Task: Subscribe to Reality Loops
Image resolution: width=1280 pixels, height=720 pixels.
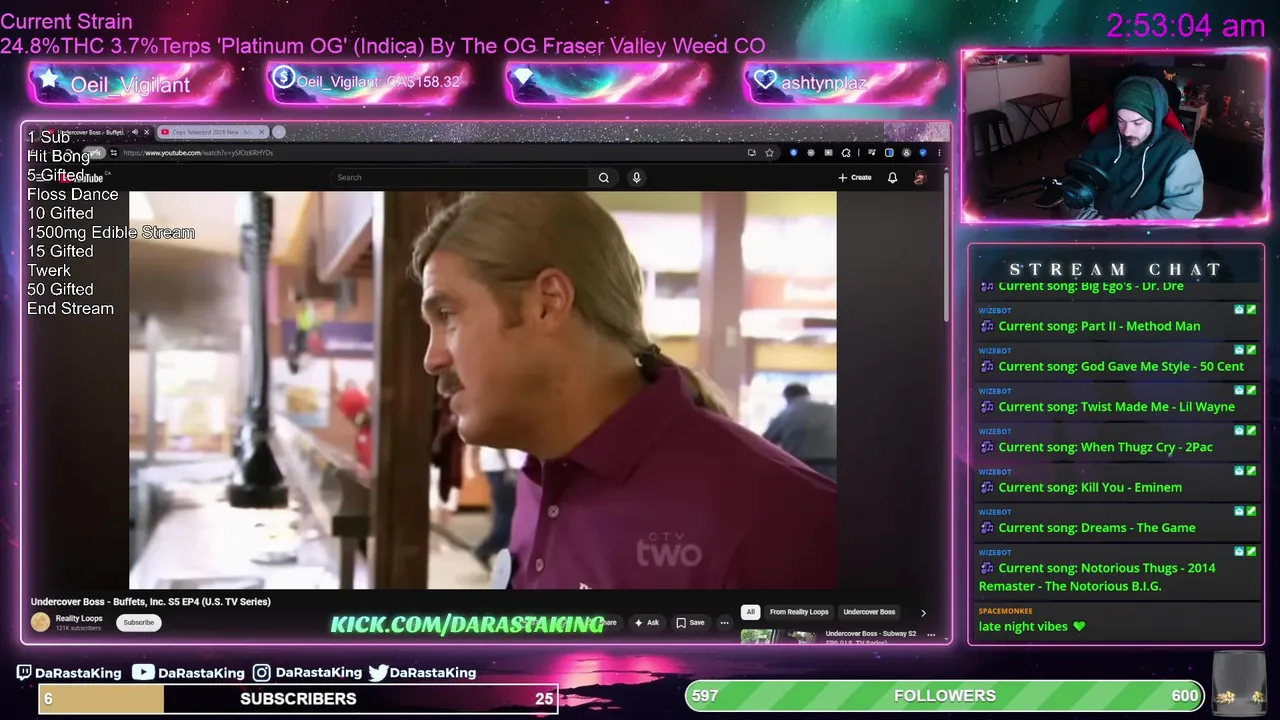Action: coord(139,622)
